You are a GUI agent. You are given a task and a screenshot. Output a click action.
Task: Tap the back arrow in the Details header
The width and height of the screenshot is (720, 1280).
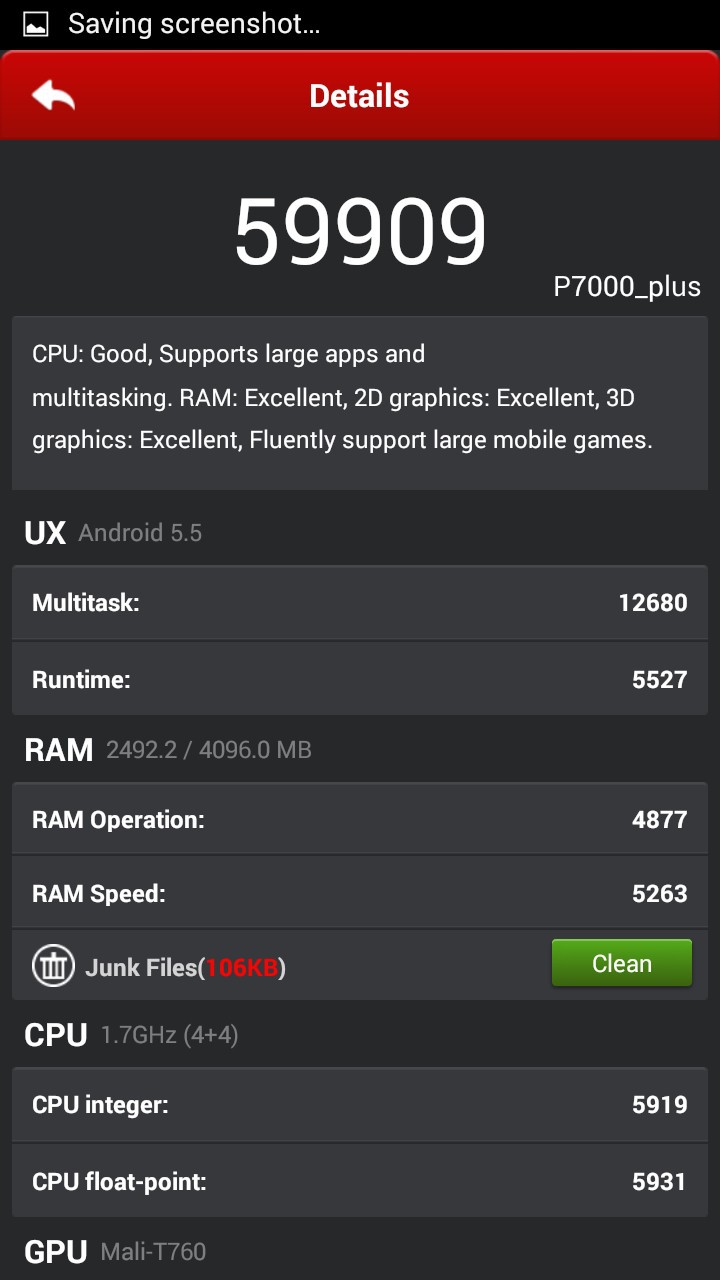click(x=55, y=94)
